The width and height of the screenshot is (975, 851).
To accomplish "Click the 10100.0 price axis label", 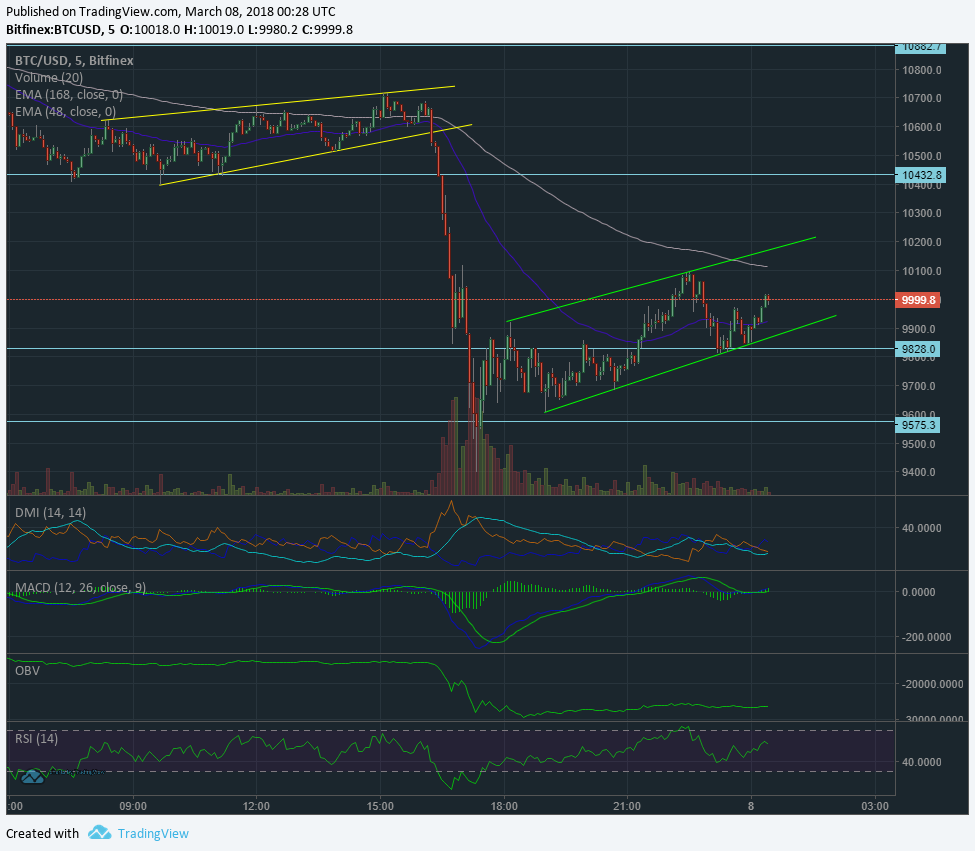I will (922, 271).
